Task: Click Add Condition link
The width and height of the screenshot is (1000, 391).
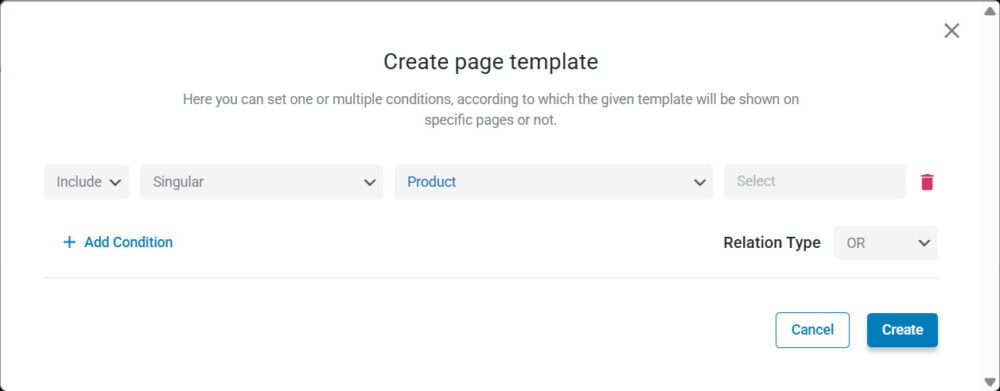Action: 118,242
